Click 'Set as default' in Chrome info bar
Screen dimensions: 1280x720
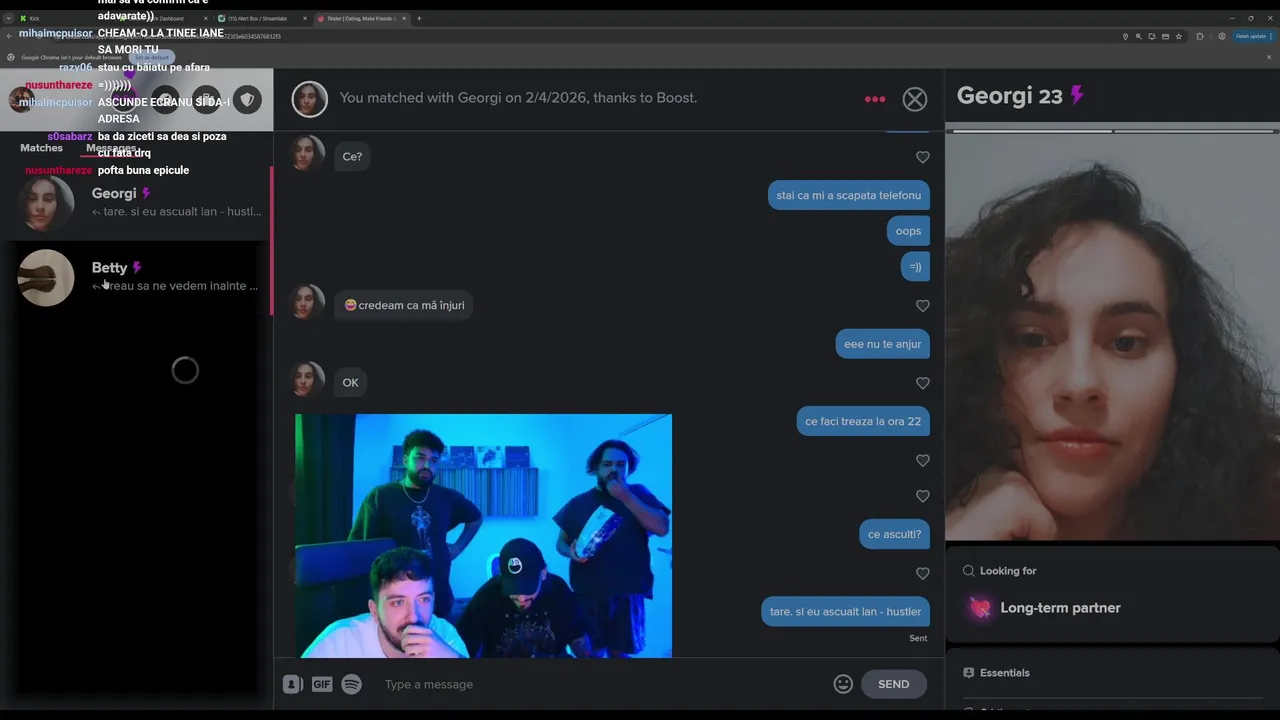coord(152,57)
